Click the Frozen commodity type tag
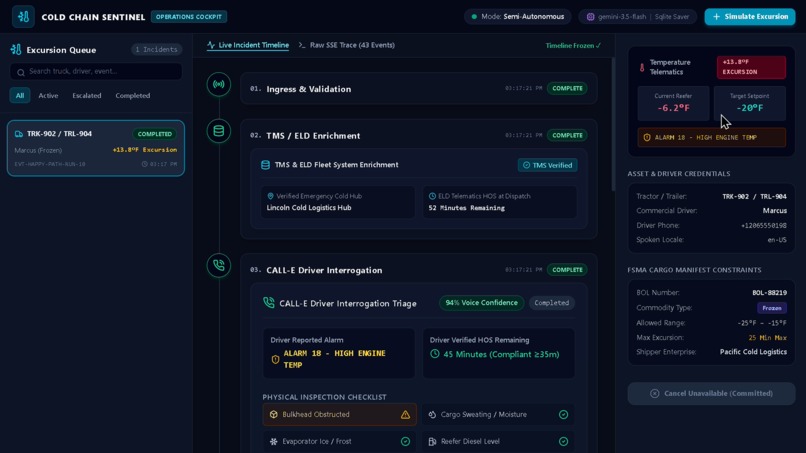 [772, 307]
